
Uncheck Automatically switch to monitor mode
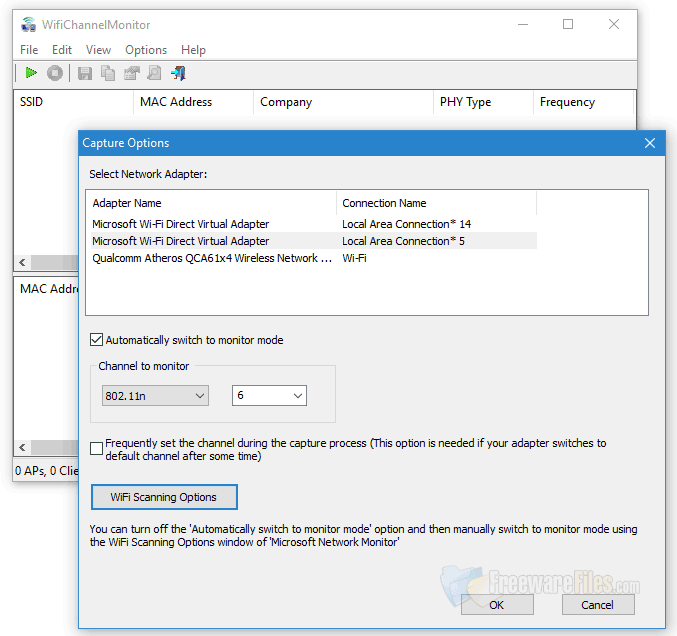97,340
